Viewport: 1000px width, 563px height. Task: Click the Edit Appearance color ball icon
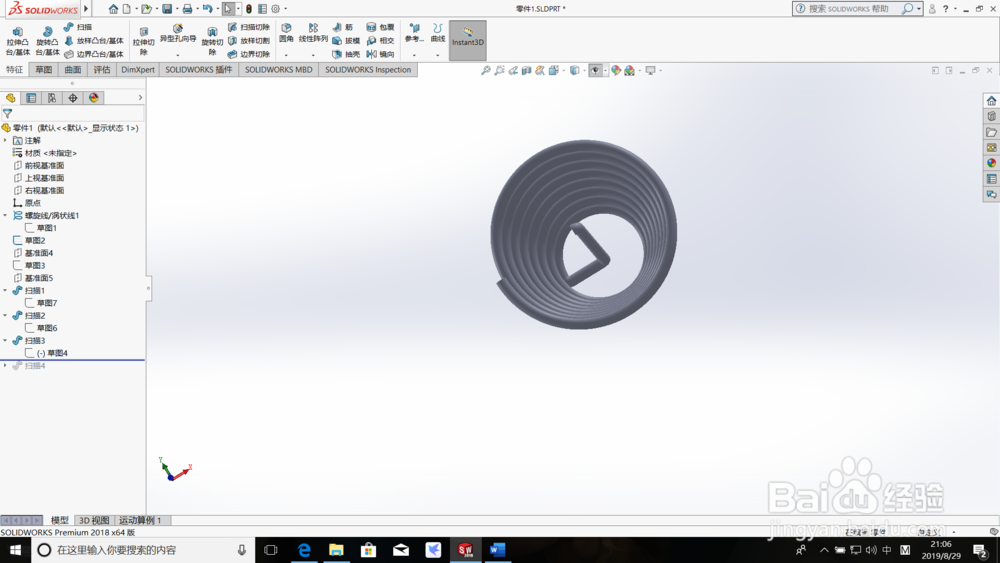[615, 70]
